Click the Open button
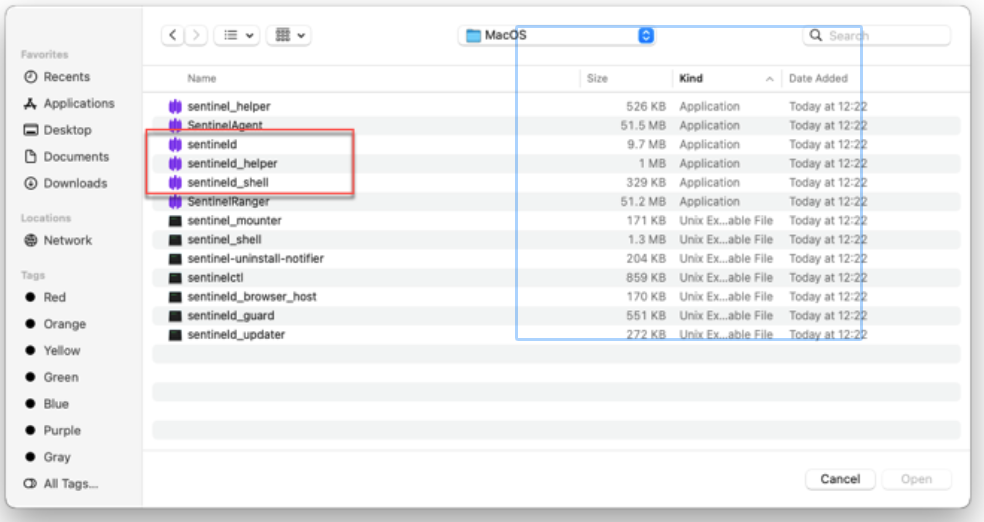The image size is (984, 522). tap(916, 479)
